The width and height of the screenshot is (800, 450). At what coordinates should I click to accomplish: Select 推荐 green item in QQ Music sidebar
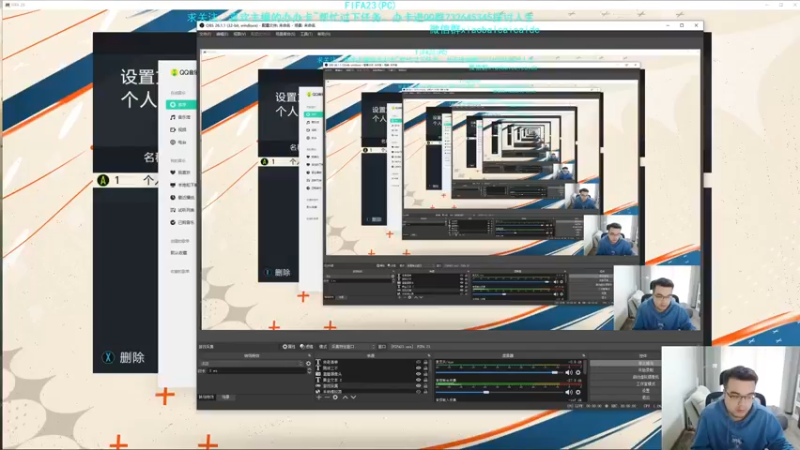(181, 105)
